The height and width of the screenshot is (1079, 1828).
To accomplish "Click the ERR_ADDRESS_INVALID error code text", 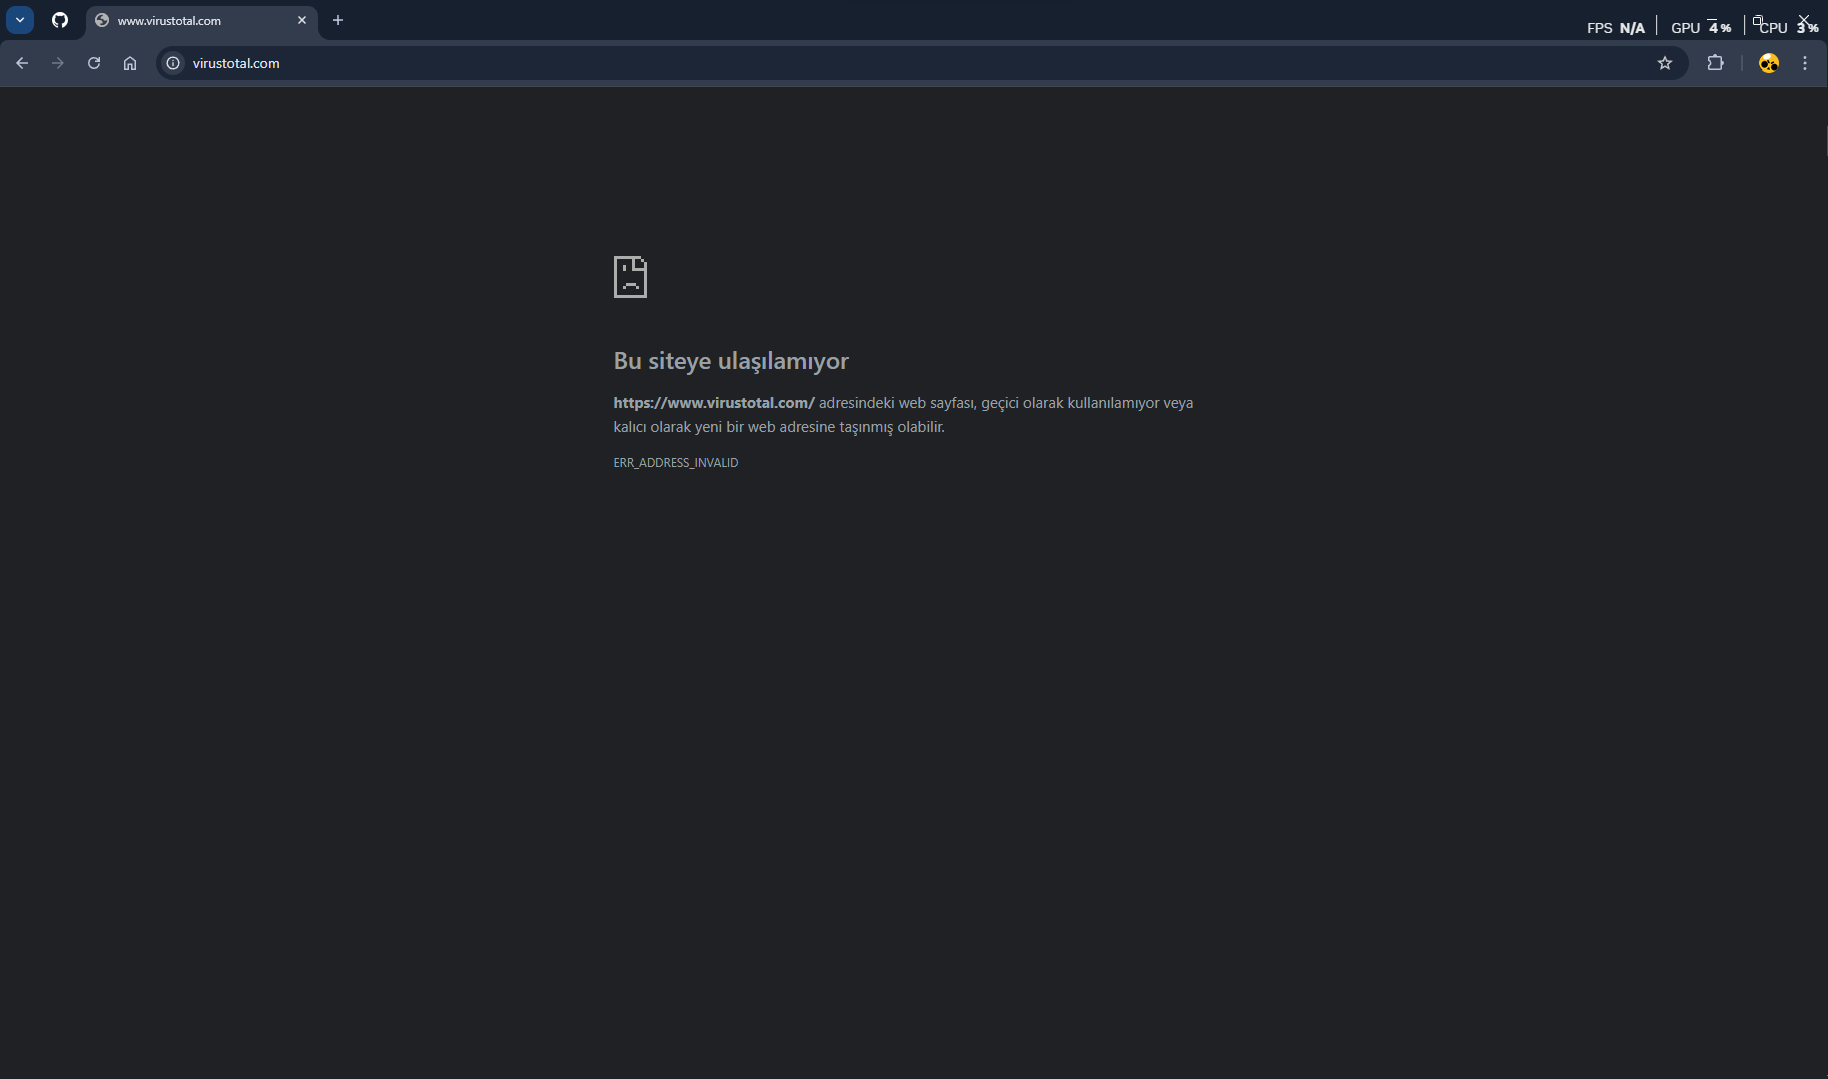I will point(675,462).
